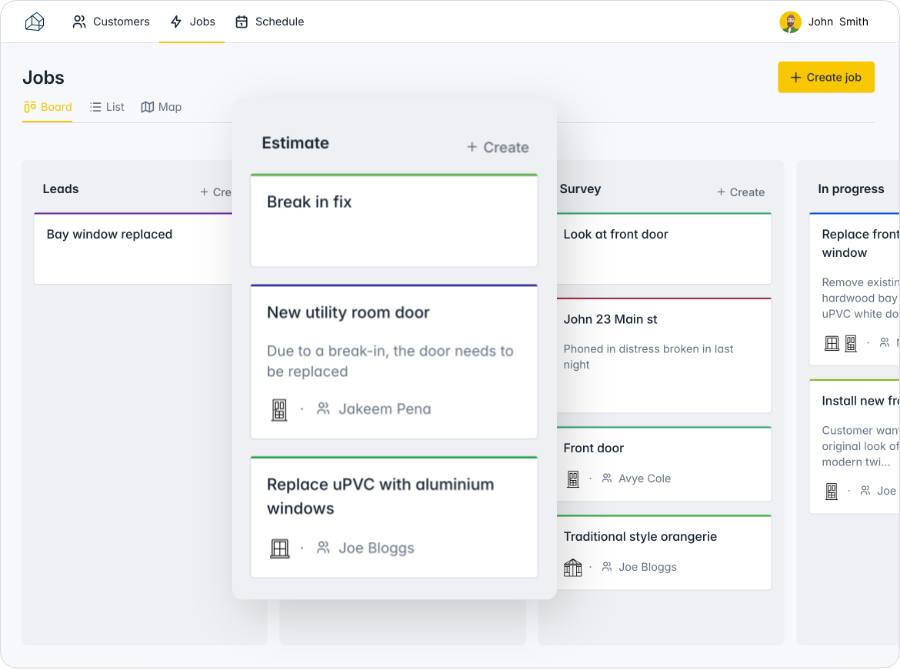Click Create in the Estimate column

tap(497, 147)
